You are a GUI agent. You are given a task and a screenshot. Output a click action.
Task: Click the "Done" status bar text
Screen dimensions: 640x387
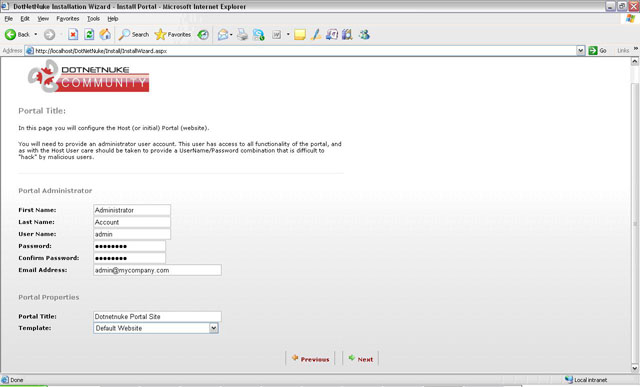coord(17,380)
